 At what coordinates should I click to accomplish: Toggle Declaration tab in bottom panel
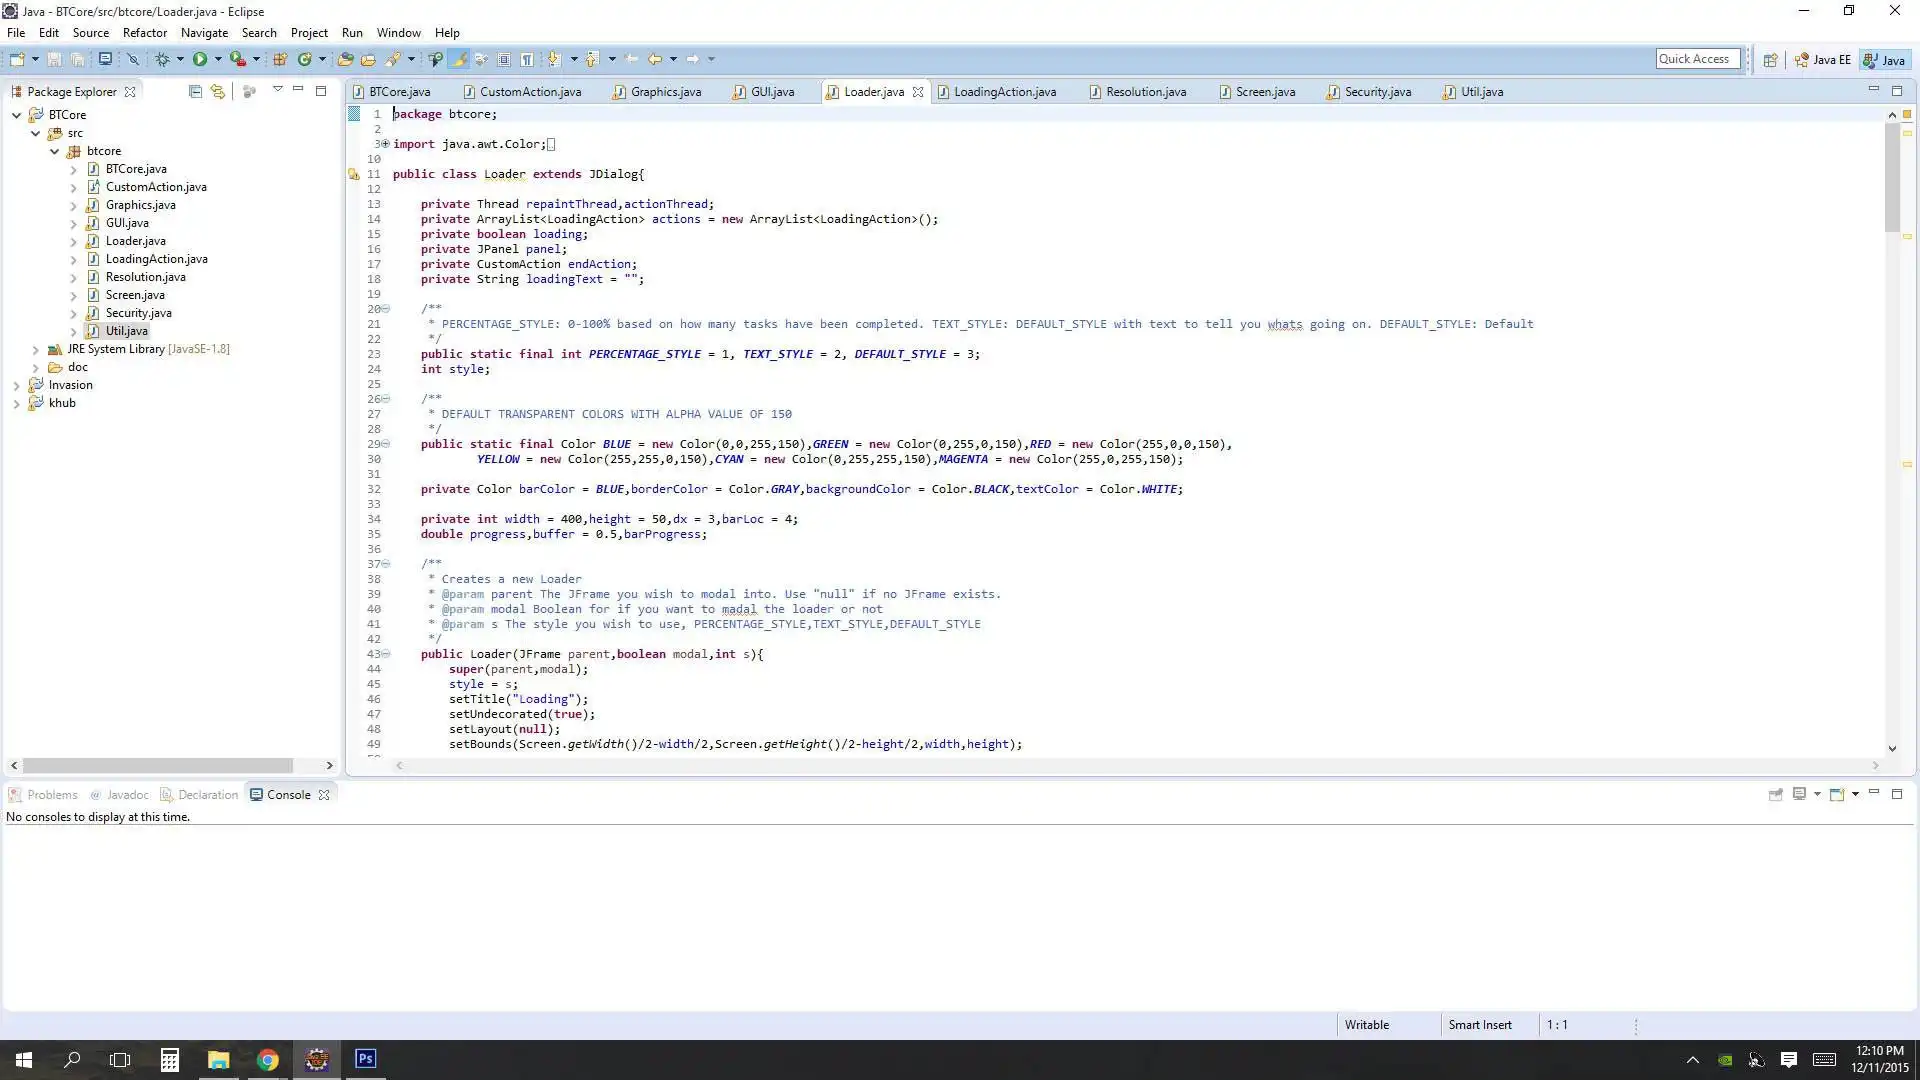pyautogui.click(x=207, y=793)
